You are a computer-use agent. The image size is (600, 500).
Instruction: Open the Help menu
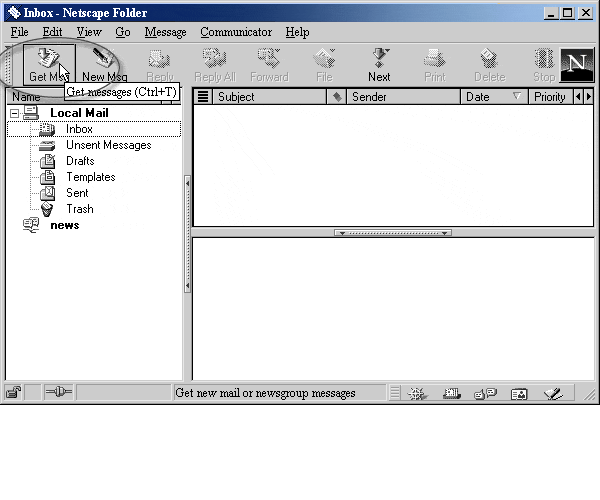(x=297, y=32)
